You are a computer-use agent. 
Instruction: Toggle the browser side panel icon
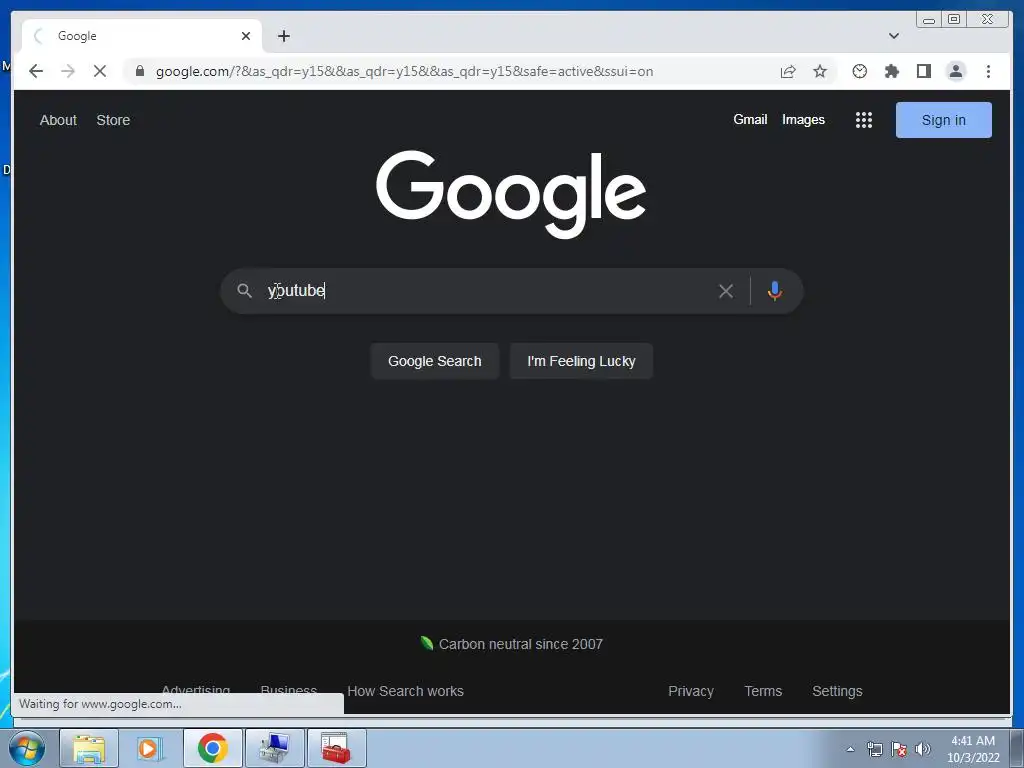coord(923,71)
